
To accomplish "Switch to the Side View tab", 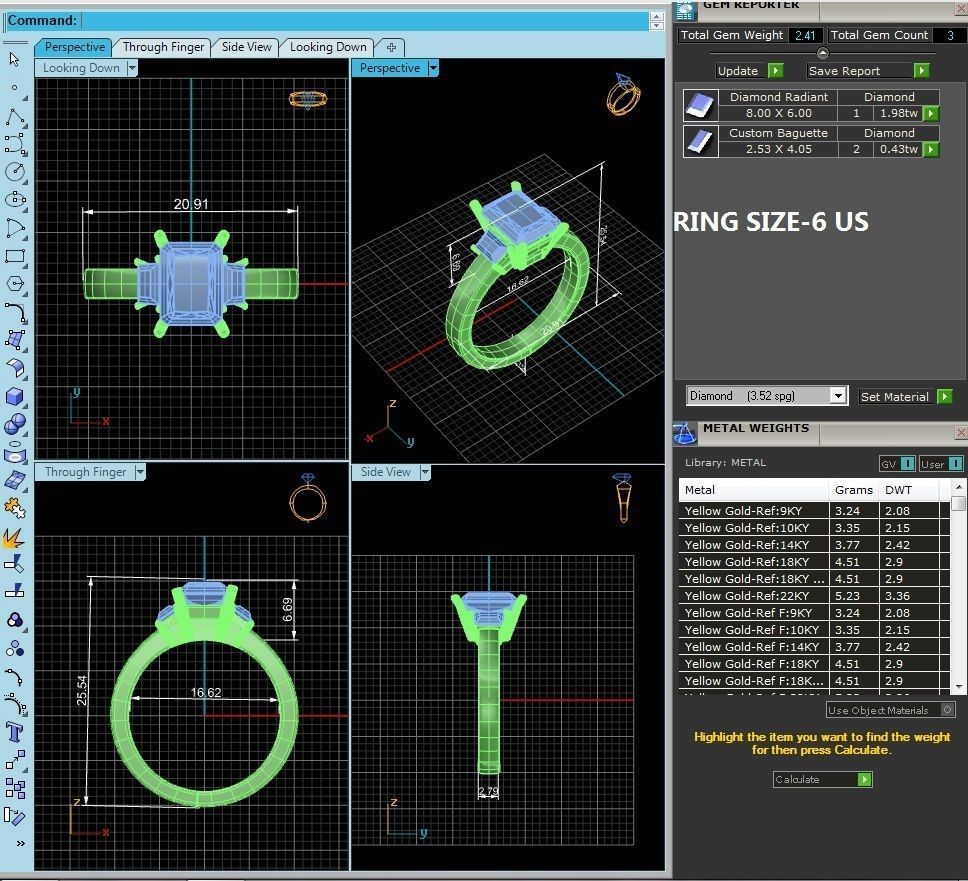I will pyautogui.click(x=246, y=47).
